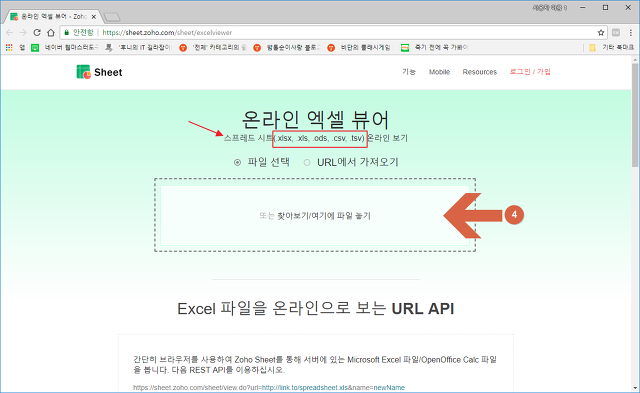Click the 온라인 엑셀 뷰어 heading
Screen dimensions: 640x393
point(315,120)
